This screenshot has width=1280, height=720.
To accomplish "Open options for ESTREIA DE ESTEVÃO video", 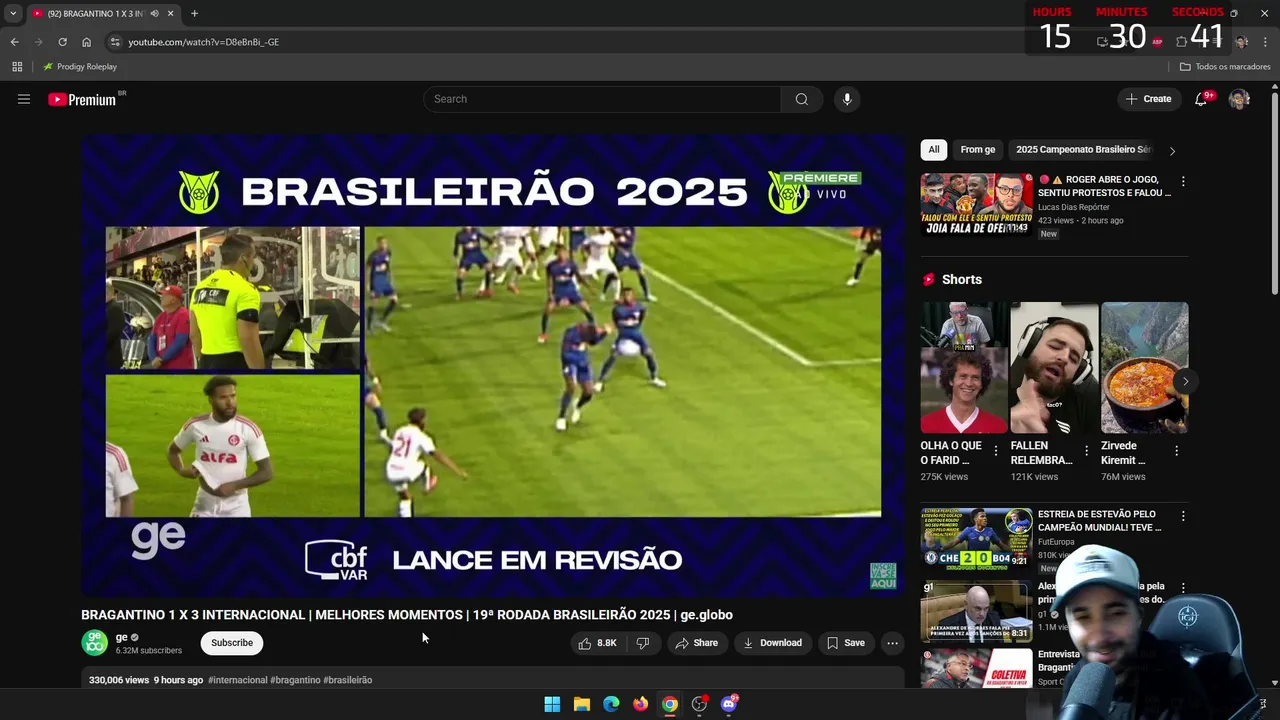I will click(1183, 516).
